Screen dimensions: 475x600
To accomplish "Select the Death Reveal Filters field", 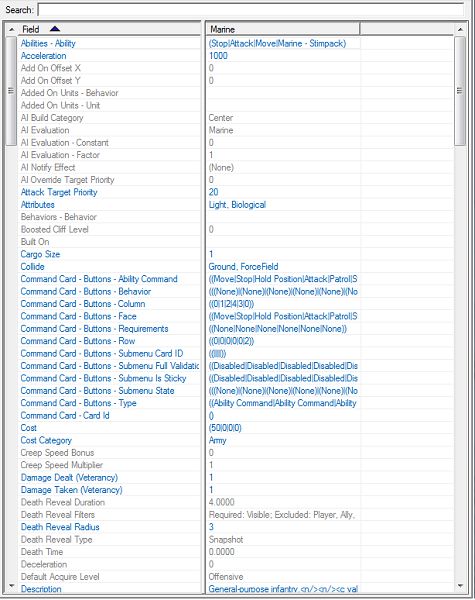I will (109, 515).
